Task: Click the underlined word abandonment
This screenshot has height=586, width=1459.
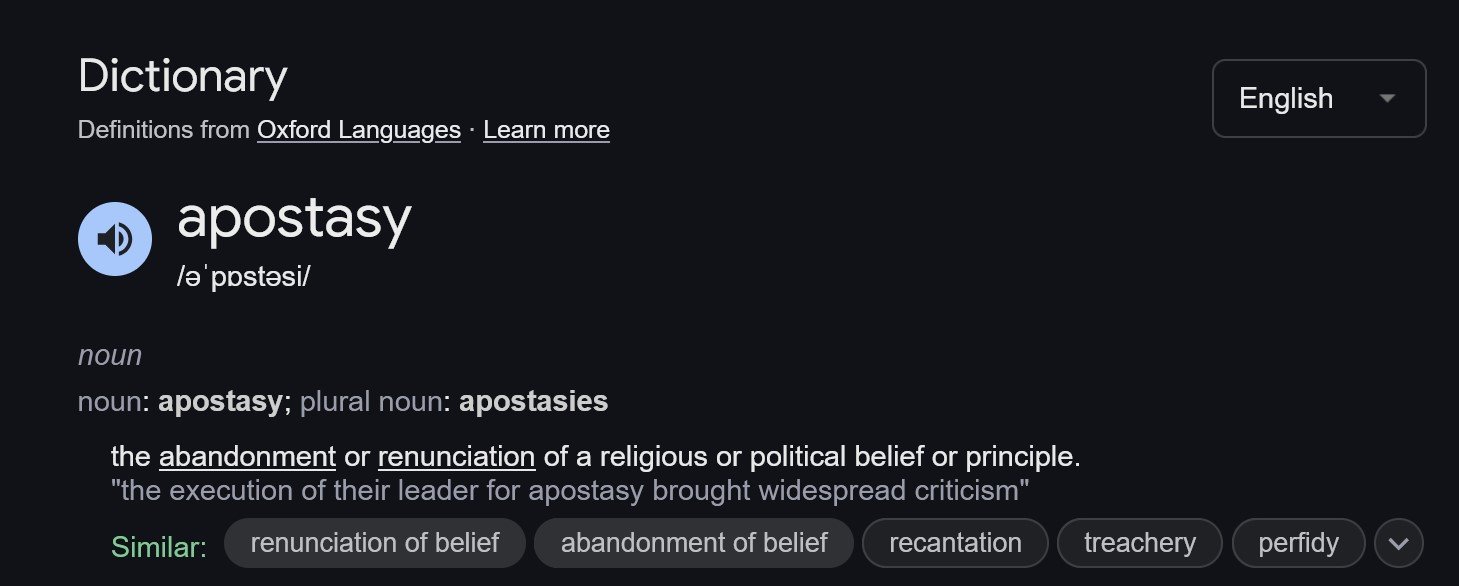Action: (247, 457)
